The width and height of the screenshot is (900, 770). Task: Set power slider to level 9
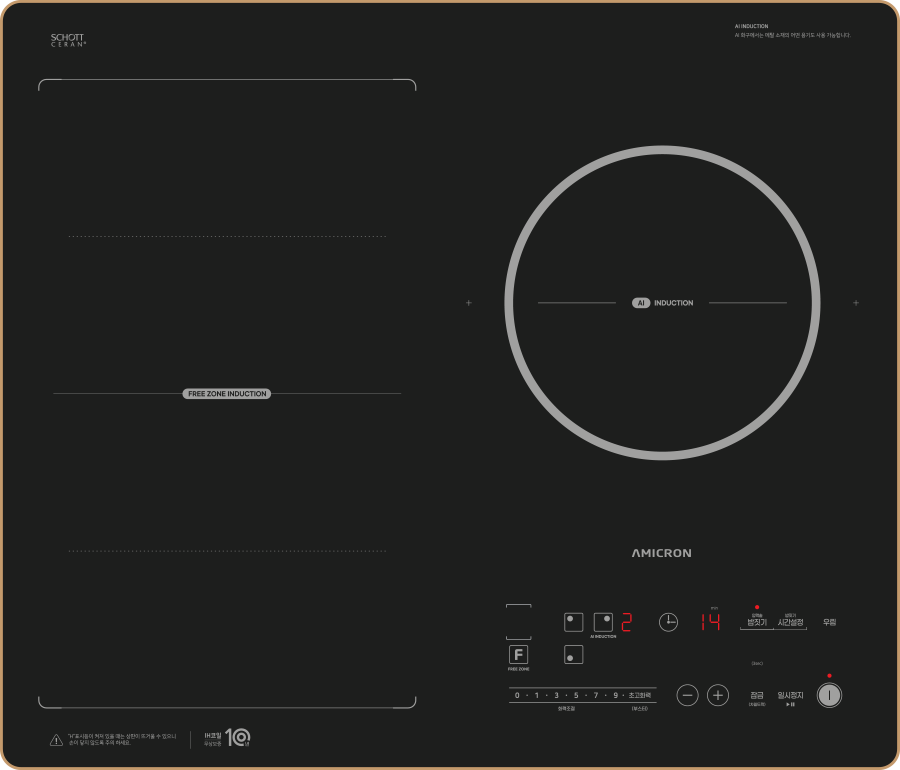click(x=615, y=695)
